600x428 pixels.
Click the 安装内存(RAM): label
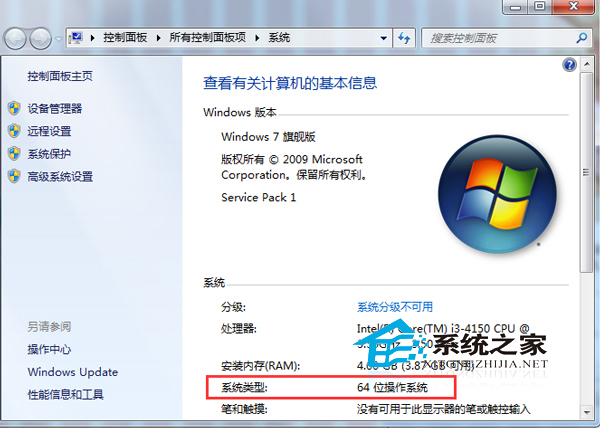tap(261, 366)
